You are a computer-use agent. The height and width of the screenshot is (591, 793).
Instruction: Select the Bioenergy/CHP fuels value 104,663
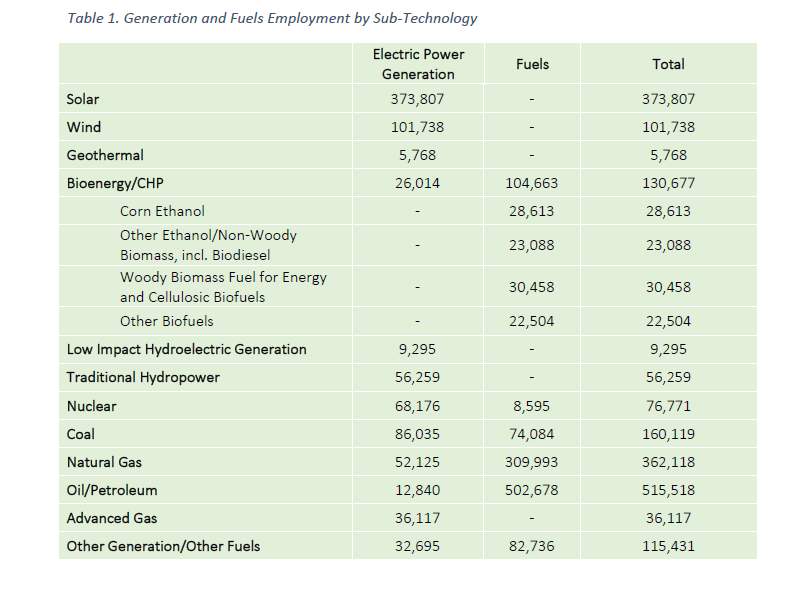point(532,183)
